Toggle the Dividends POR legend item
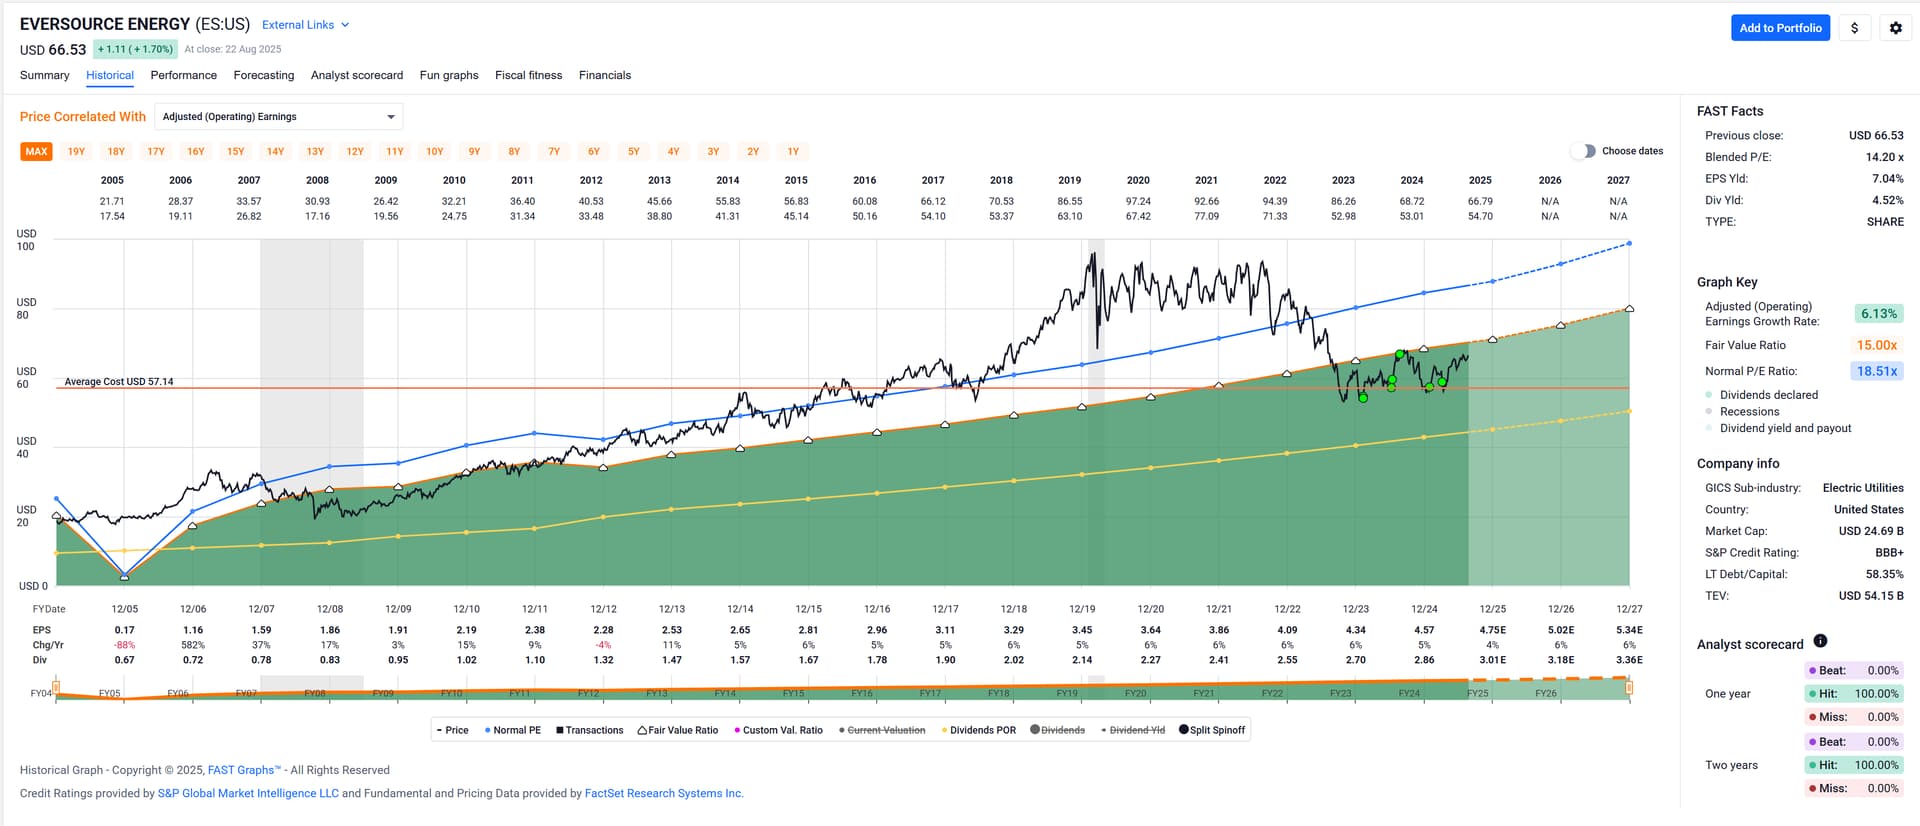The image size is (1920, 826). coord(978,730)
